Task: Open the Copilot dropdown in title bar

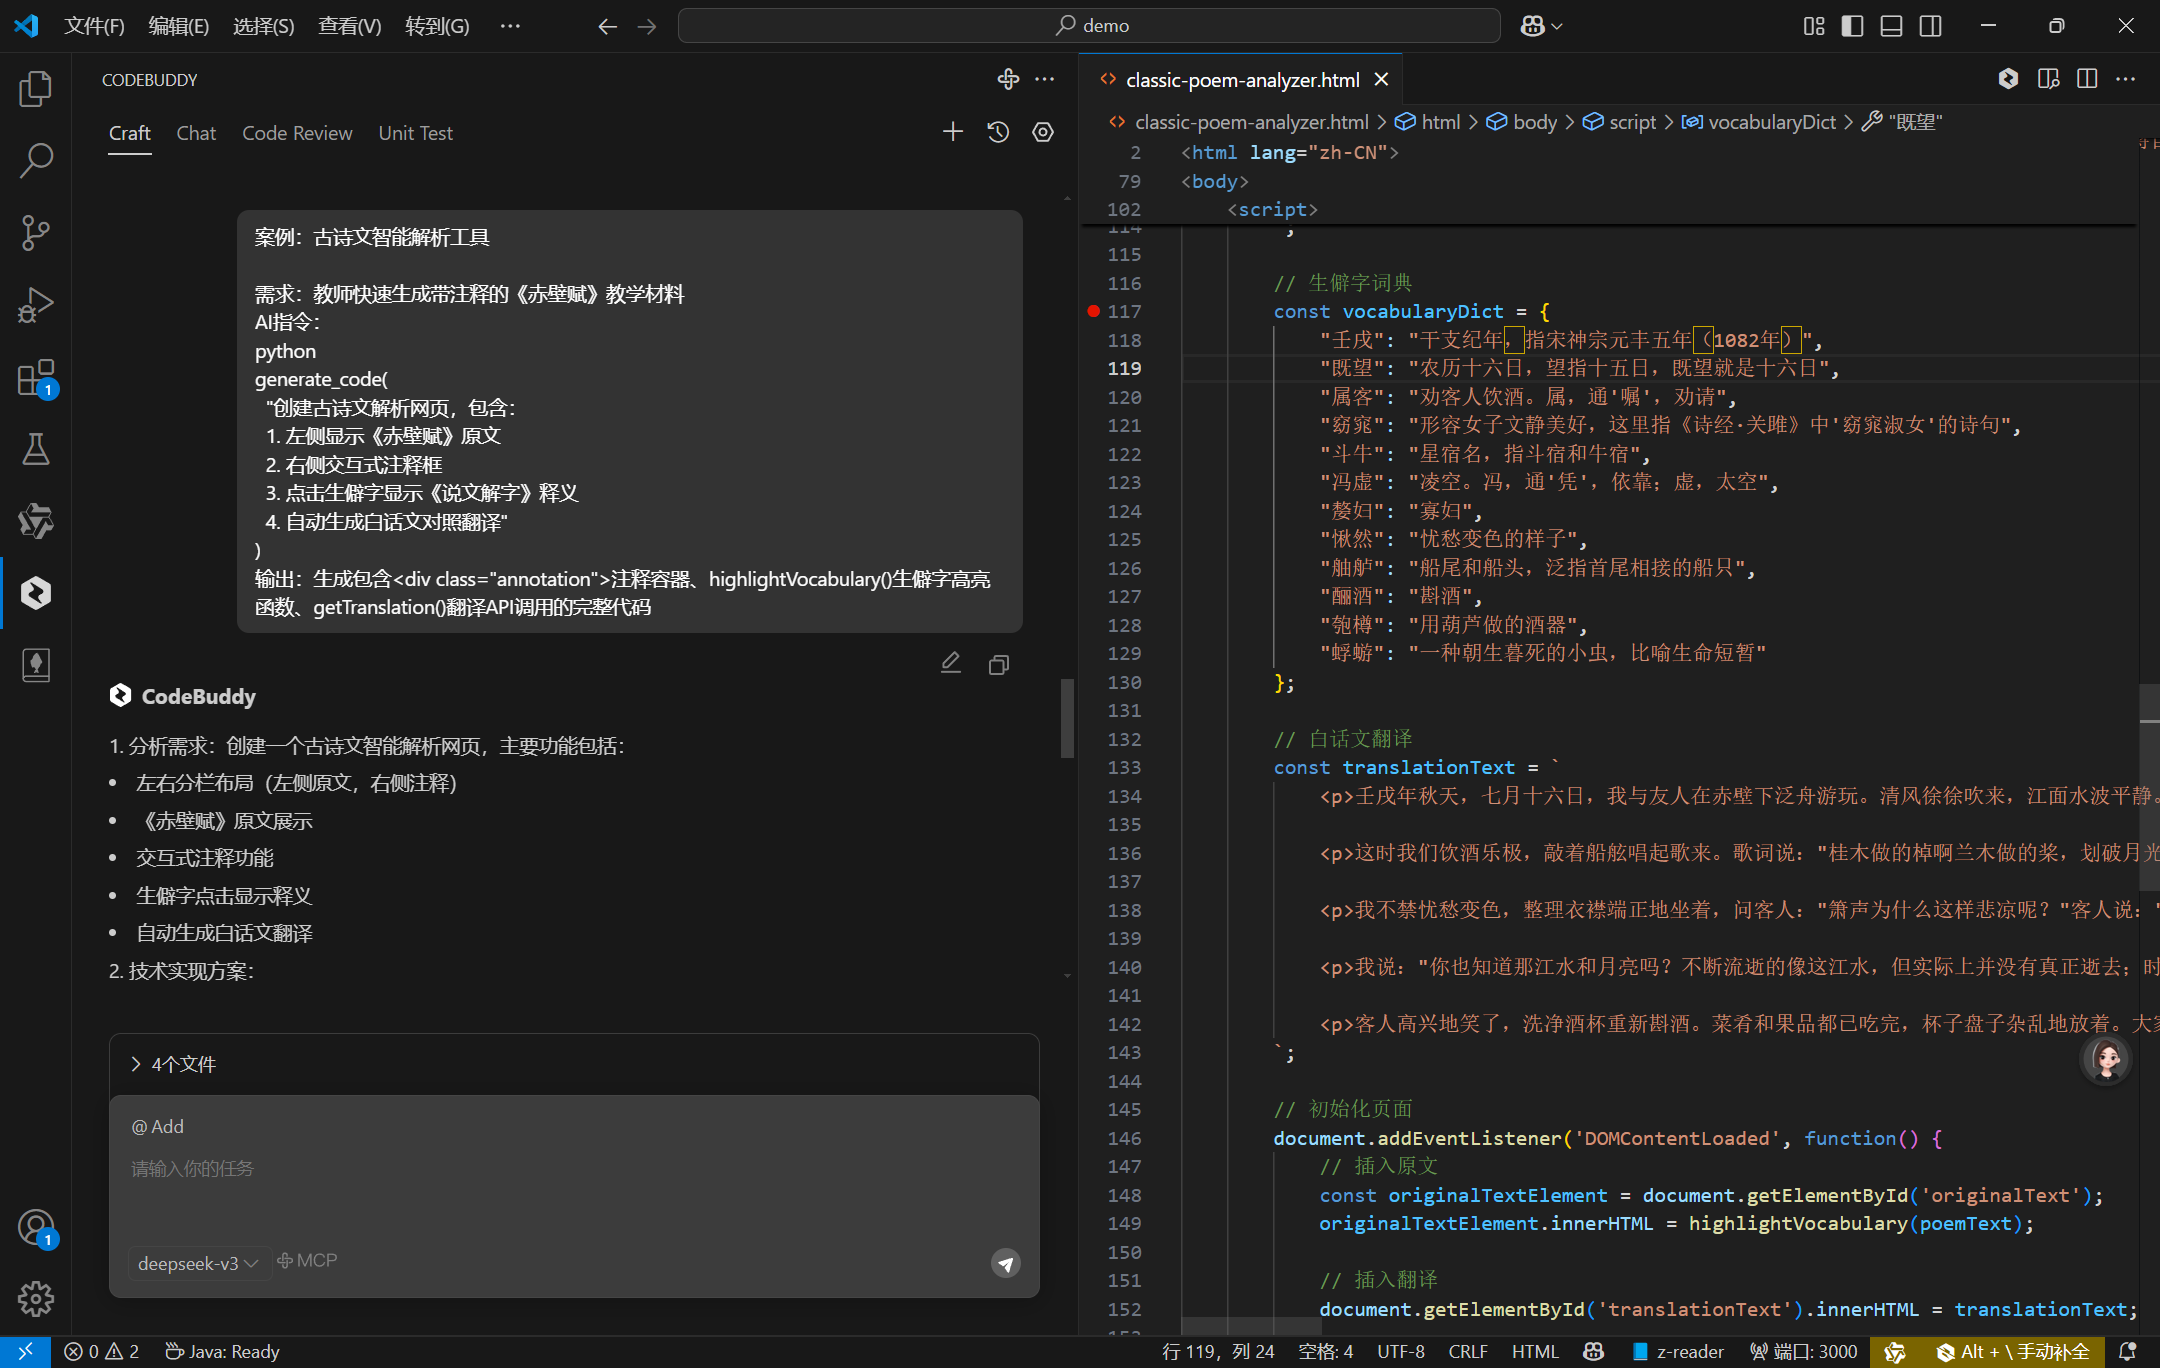Action: pos(1541,26)
